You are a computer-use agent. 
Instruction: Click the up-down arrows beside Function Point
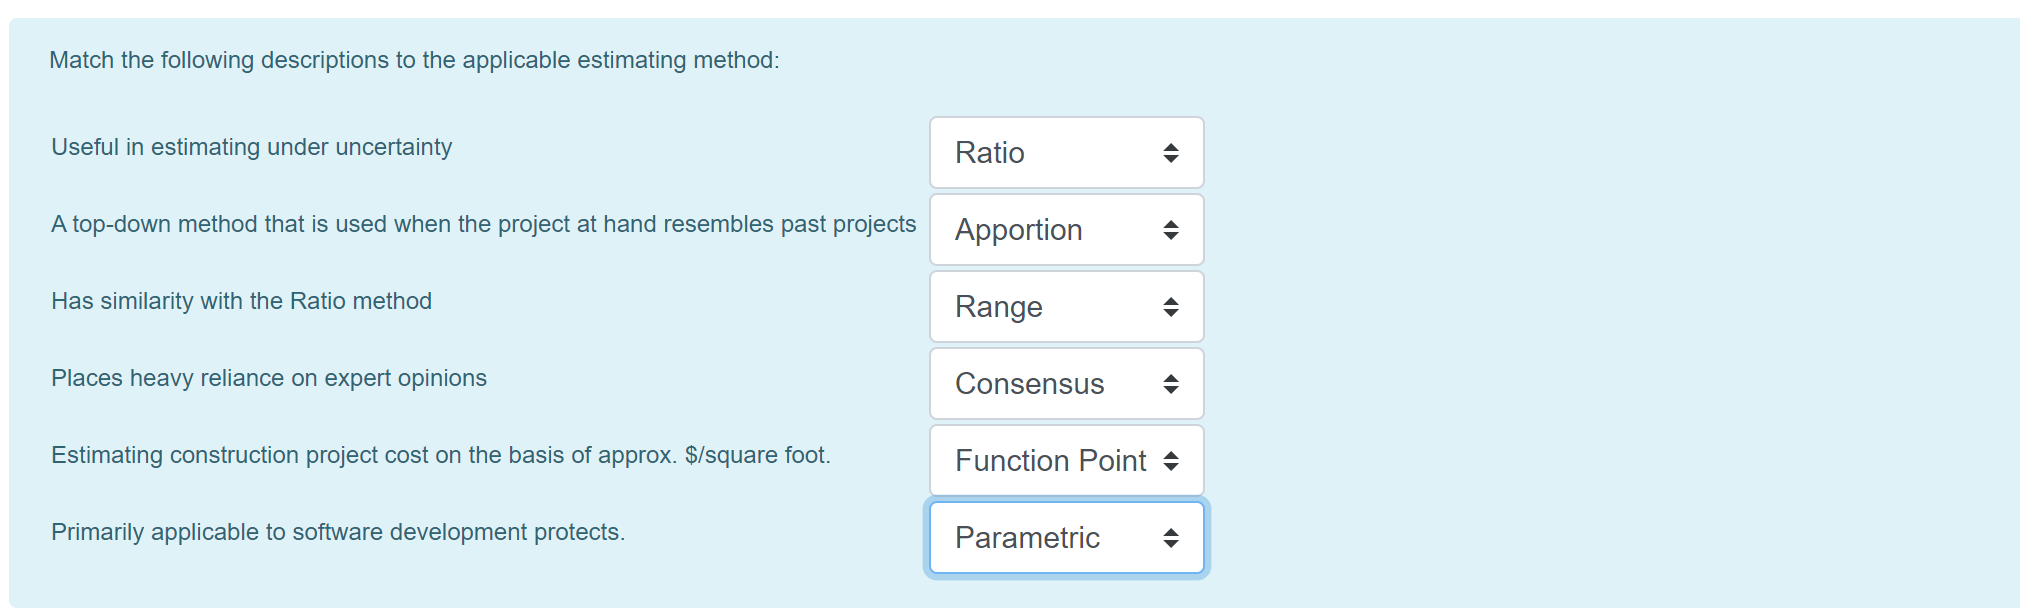pos(1171,461)
